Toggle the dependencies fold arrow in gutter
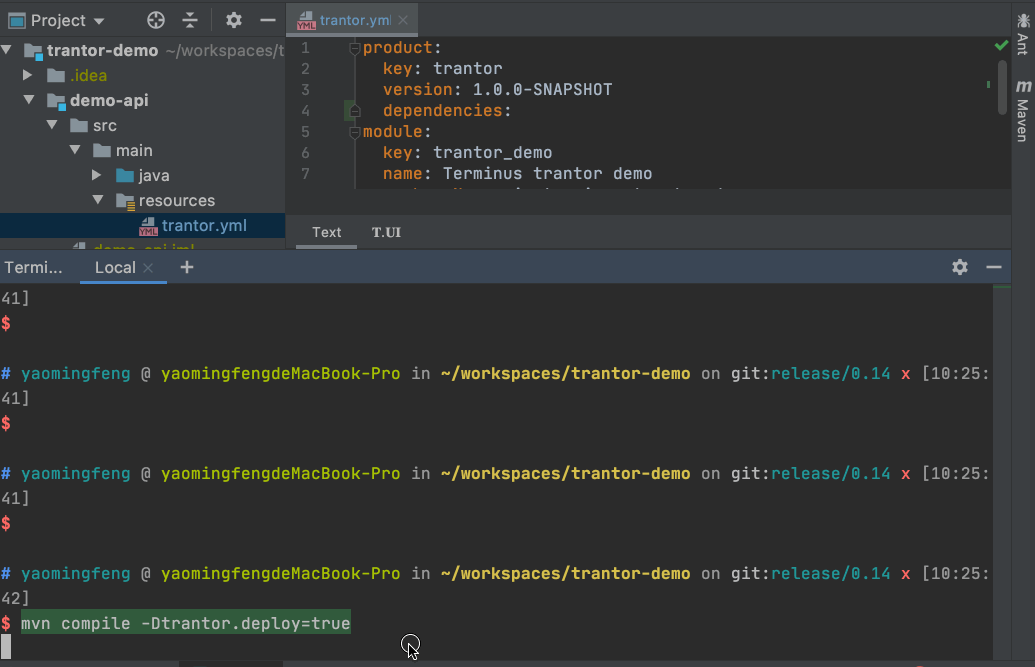Image resolution: width=1035 pixels, height=667 pixels. 353,110
